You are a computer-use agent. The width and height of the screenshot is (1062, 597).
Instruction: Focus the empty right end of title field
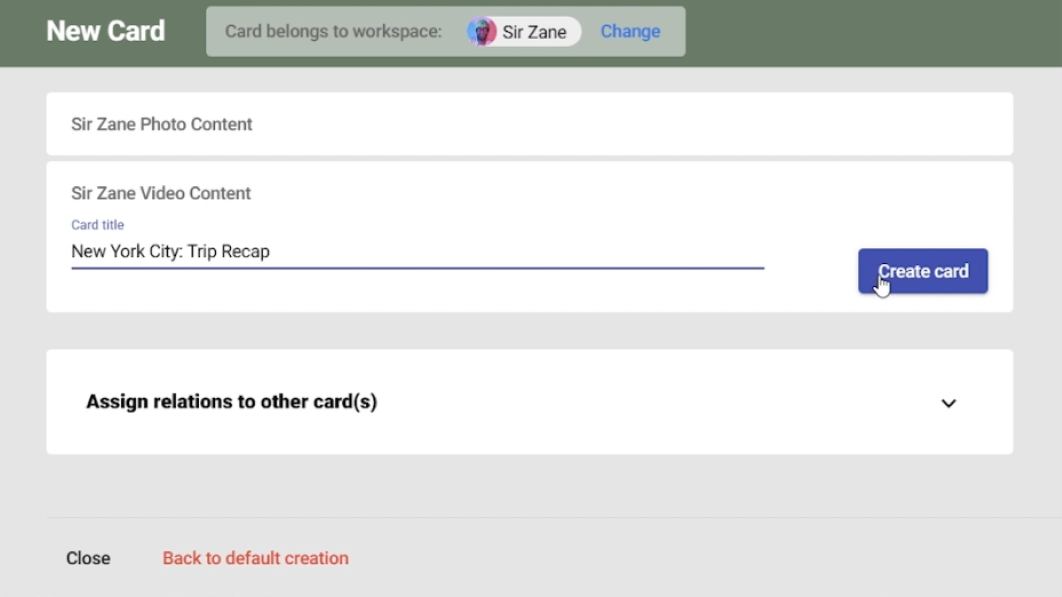pos(600,251)
